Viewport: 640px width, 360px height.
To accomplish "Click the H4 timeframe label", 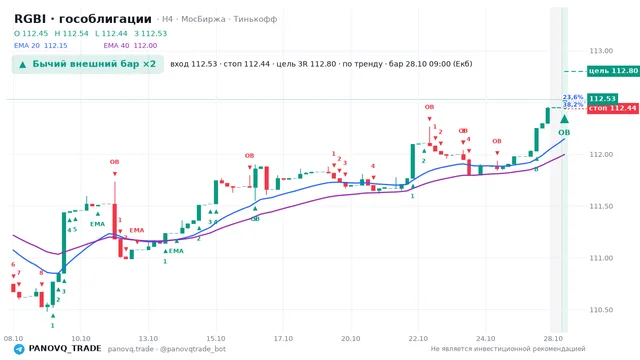I will (x=167, y=19).
